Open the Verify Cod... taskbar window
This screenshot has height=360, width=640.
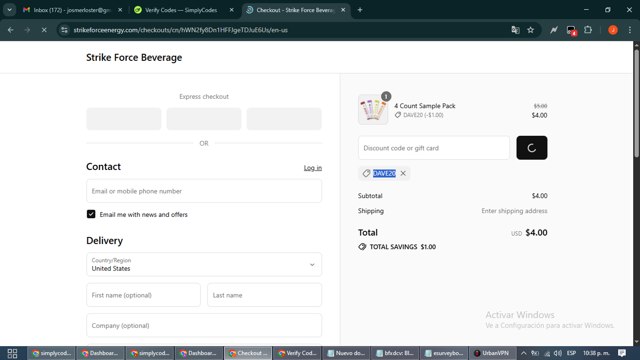pyautogui.click(x=298, y=353)
